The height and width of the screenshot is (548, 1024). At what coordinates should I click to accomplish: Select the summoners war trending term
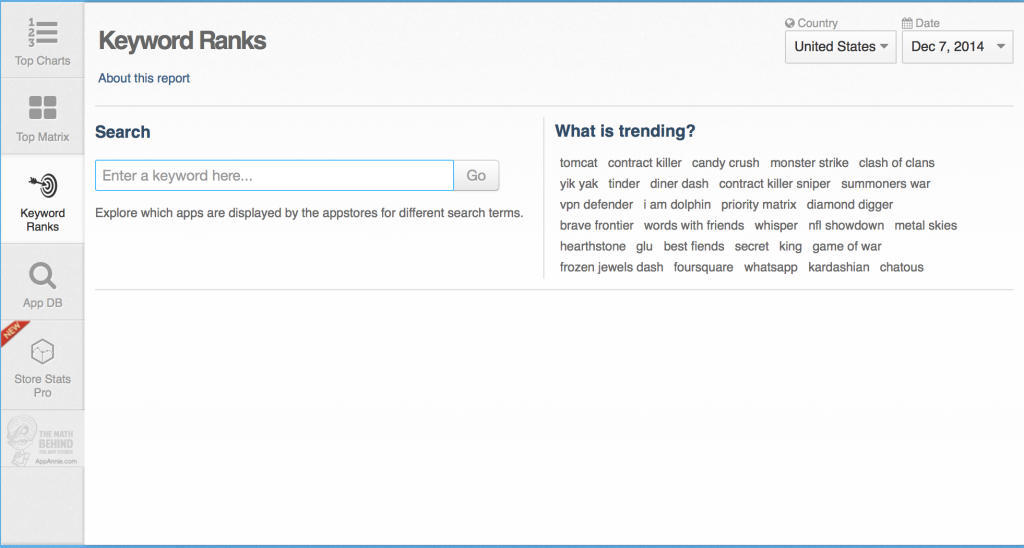[885, 184]
